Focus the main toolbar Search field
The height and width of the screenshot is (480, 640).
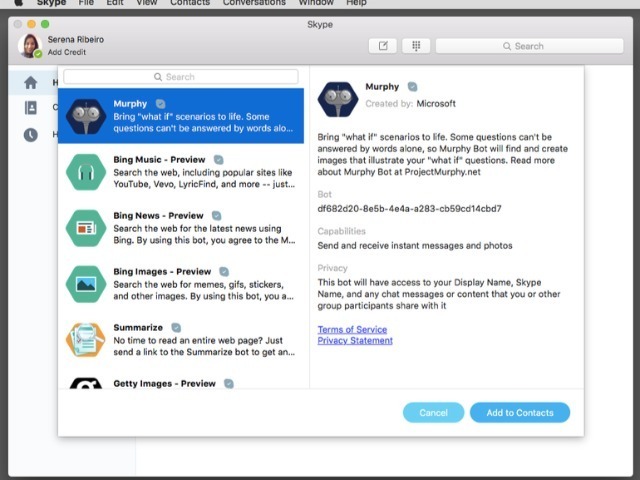(x=529, y=46)
